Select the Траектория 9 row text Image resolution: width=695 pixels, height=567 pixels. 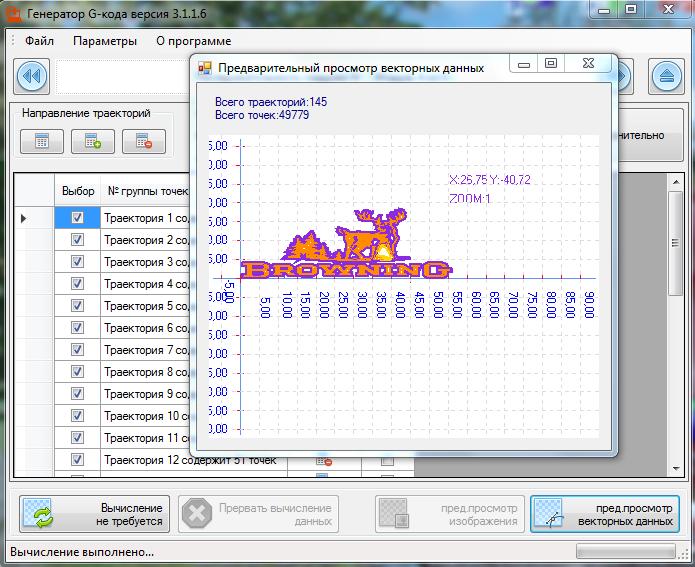(x=146, y=394)
